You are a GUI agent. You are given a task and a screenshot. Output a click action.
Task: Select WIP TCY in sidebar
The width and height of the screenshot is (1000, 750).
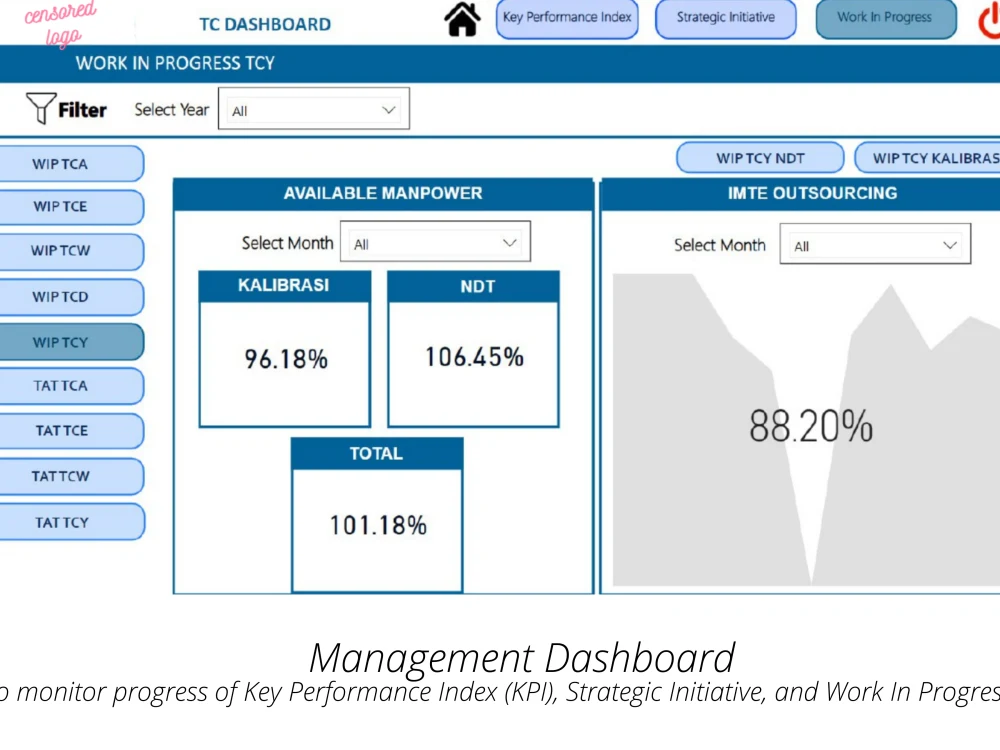(71, 342)
